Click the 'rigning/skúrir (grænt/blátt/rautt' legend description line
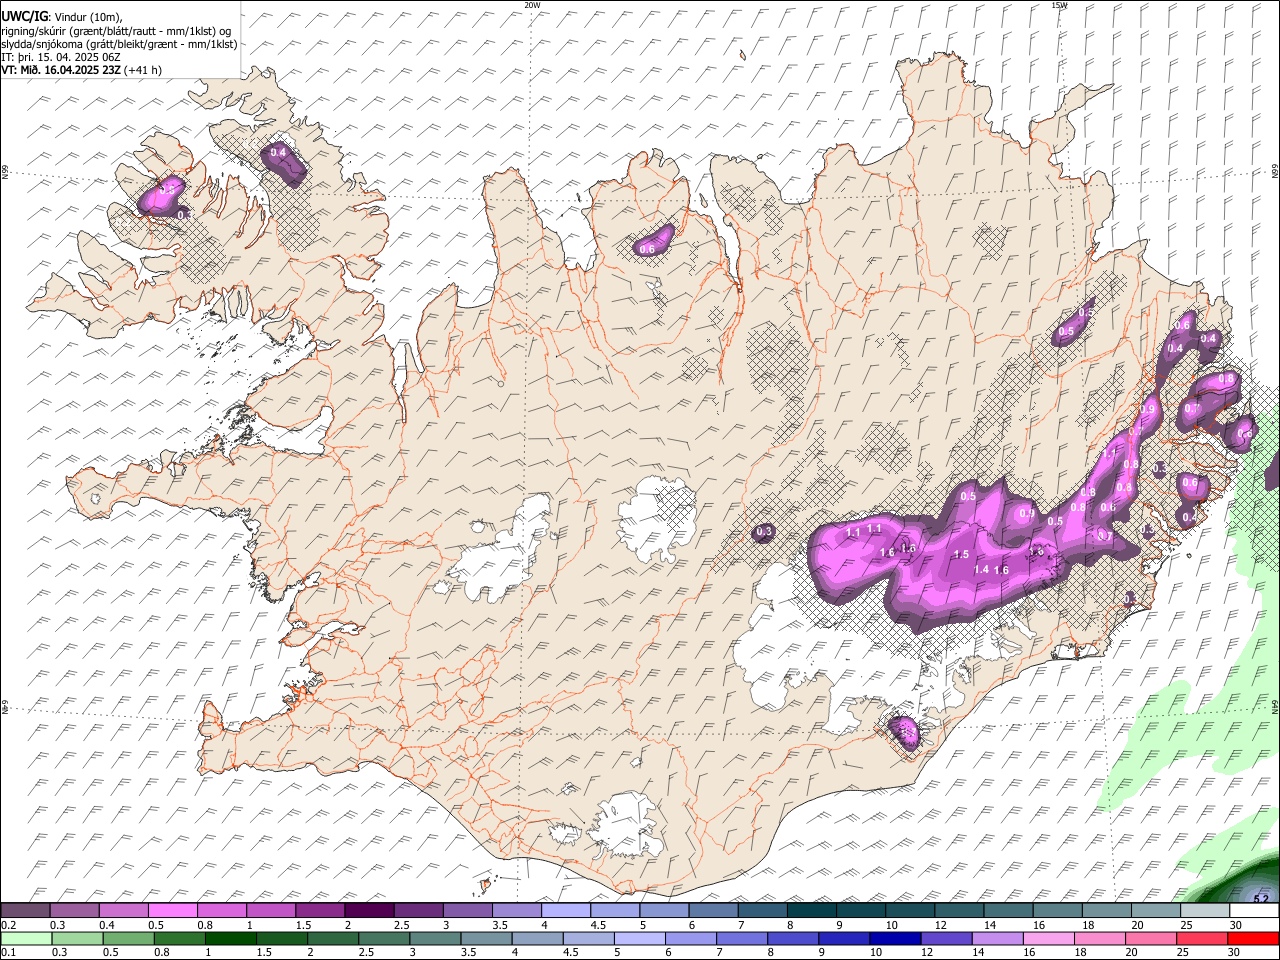 [x=117, y=31]
